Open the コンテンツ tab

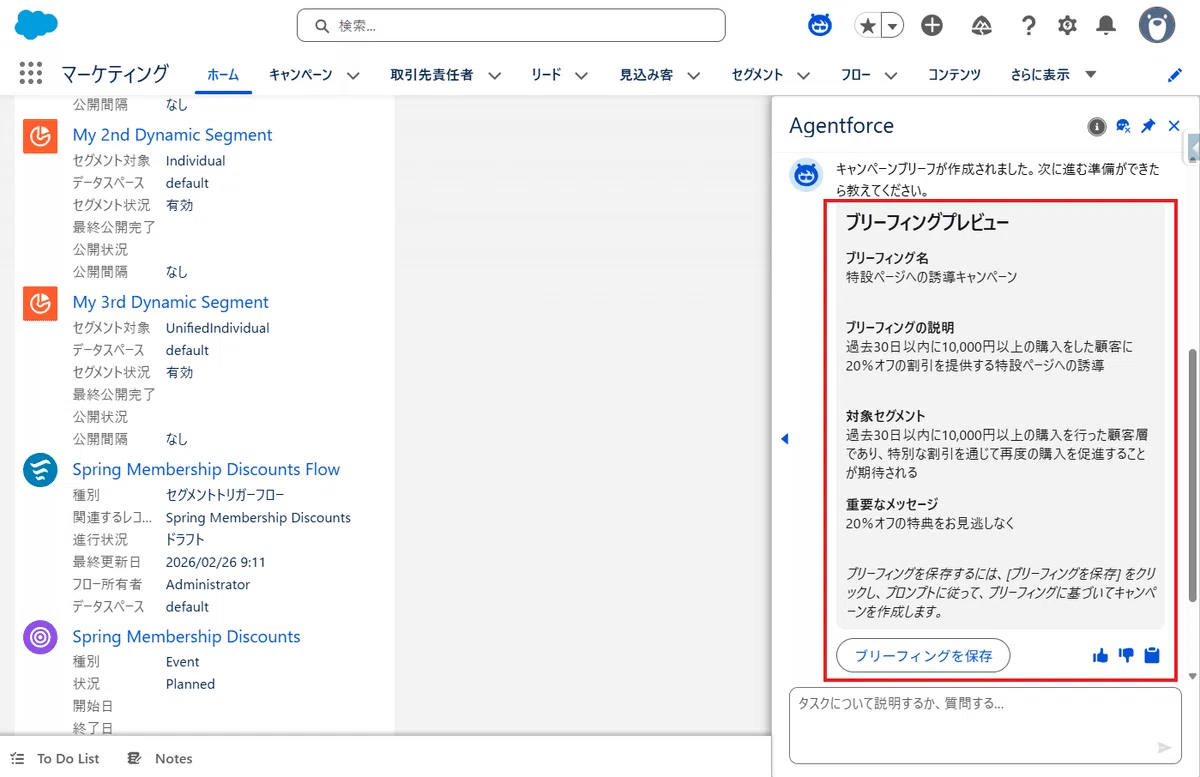click(x=954, y=75)
